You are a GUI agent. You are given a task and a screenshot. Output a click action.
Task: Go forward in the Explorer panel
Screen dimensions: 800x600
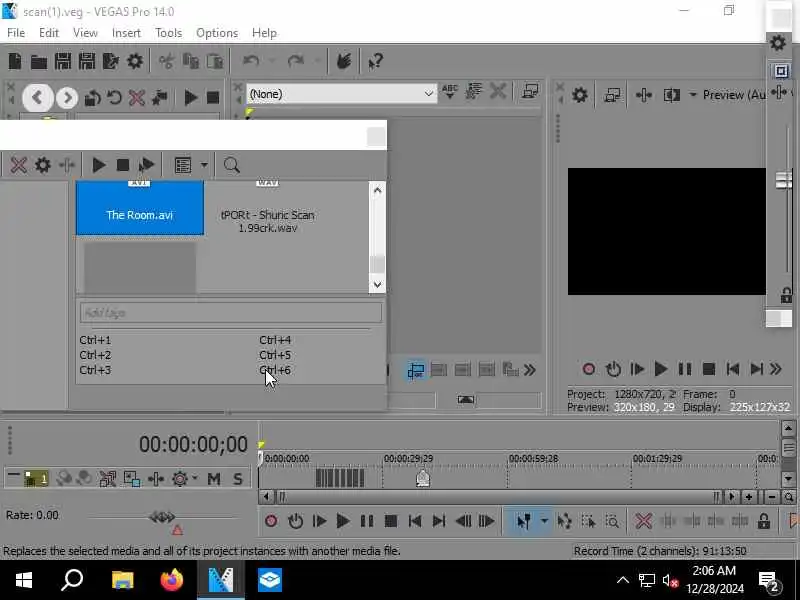point(67,97)
